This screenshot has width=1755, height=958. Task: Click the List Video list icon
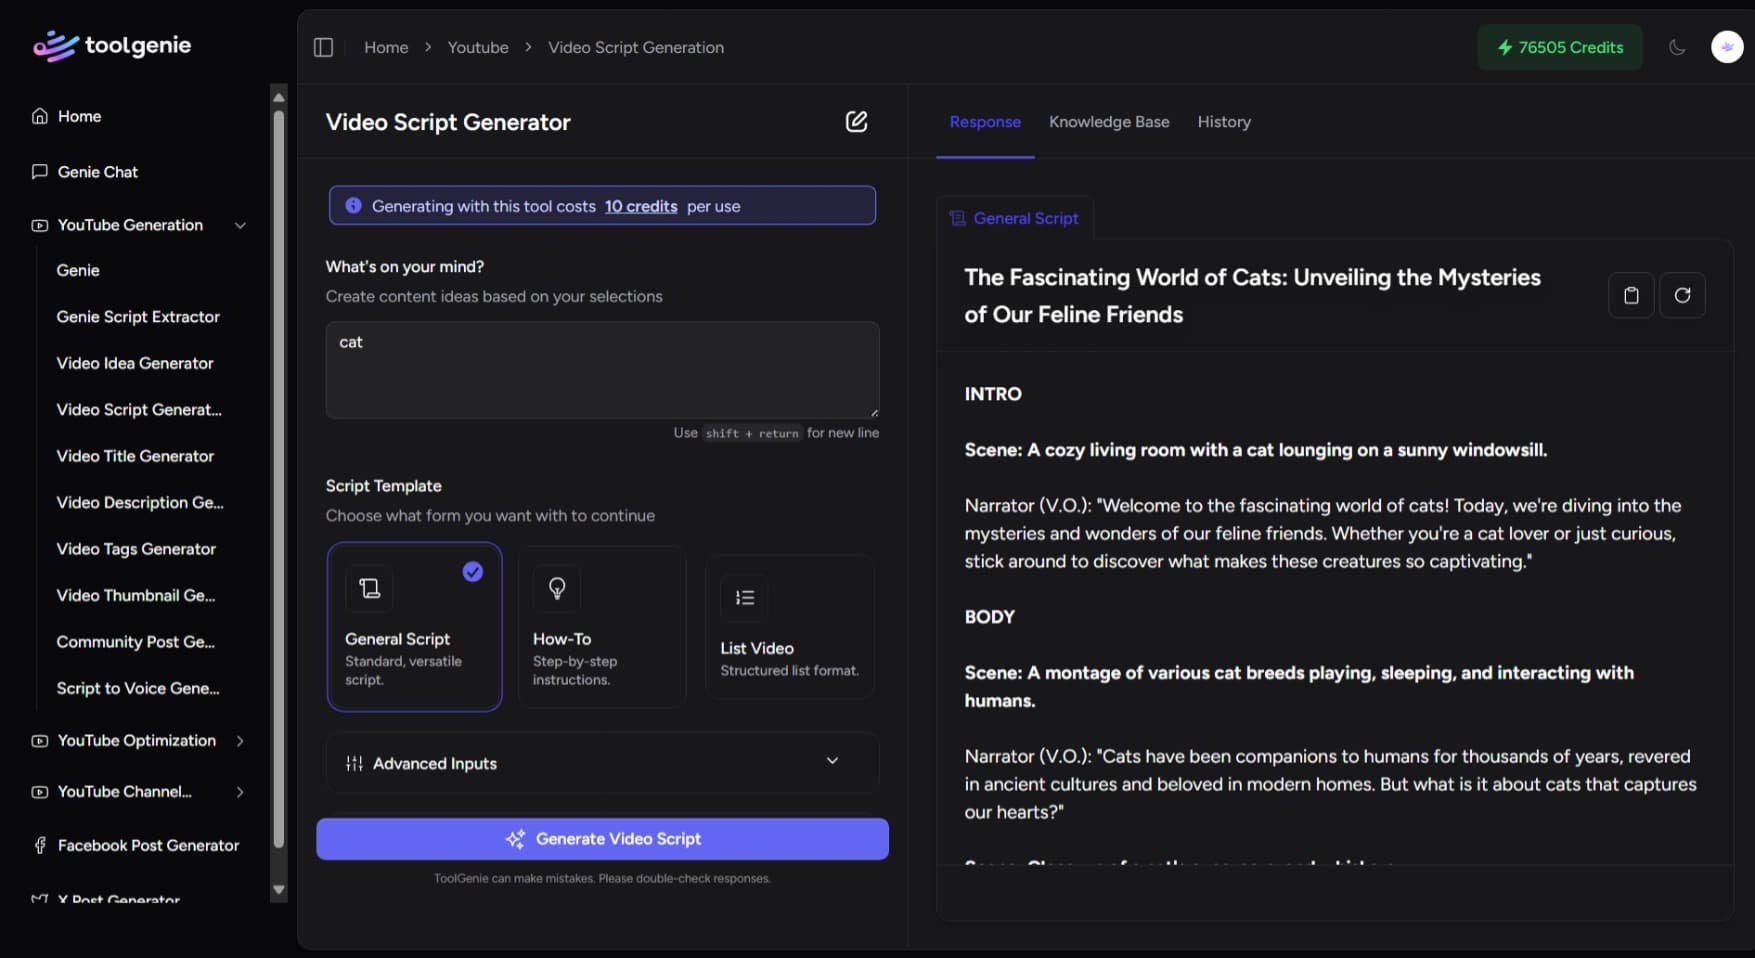coord(744,598)
